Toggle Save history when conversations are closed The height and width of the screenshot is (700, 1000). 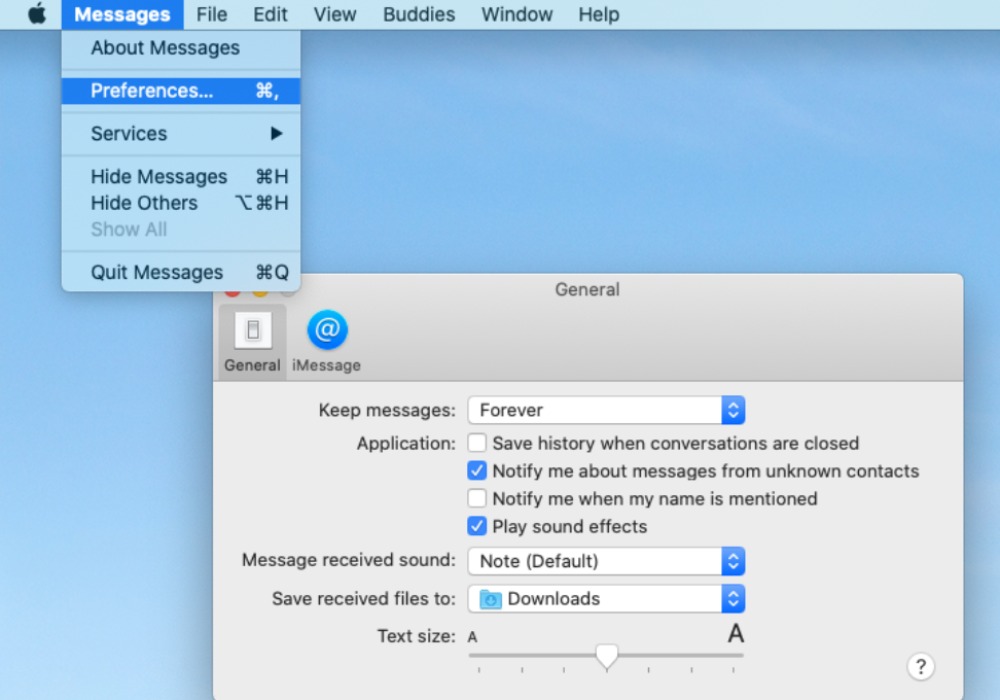pyautogui.click(x=476, y=443)
